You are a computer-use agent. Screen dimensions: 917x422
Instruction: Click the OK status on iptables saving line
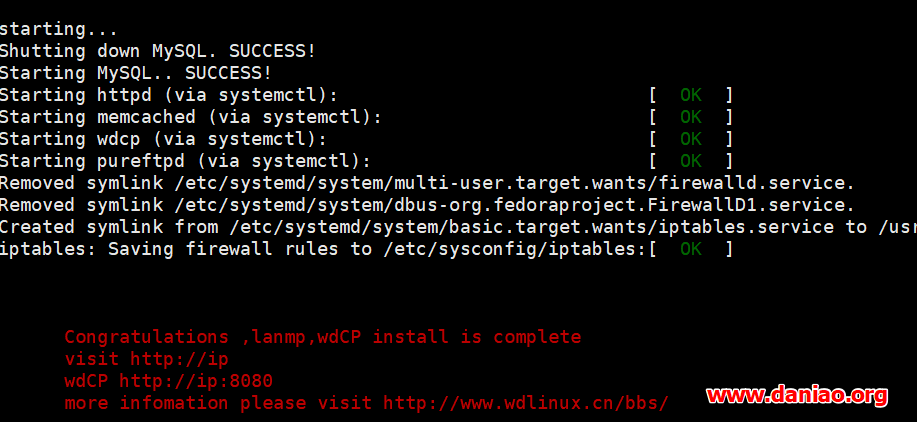691,249
